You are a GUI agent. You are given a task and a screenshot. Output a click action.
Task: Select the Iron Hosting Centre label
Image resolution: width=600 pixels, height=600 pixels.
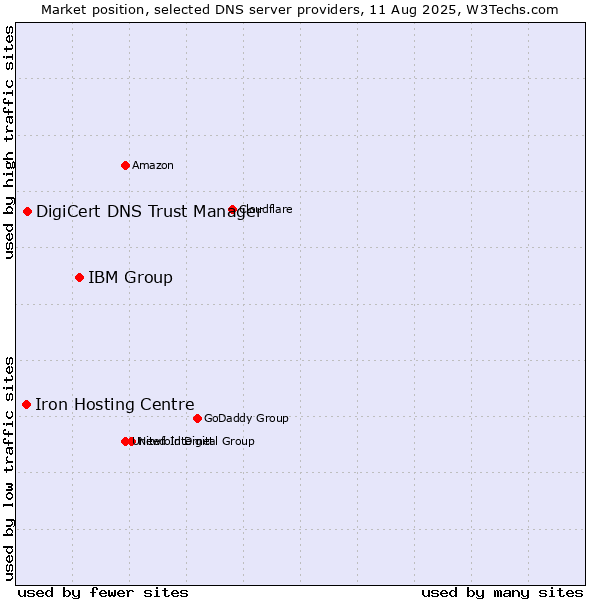point(115,404)
